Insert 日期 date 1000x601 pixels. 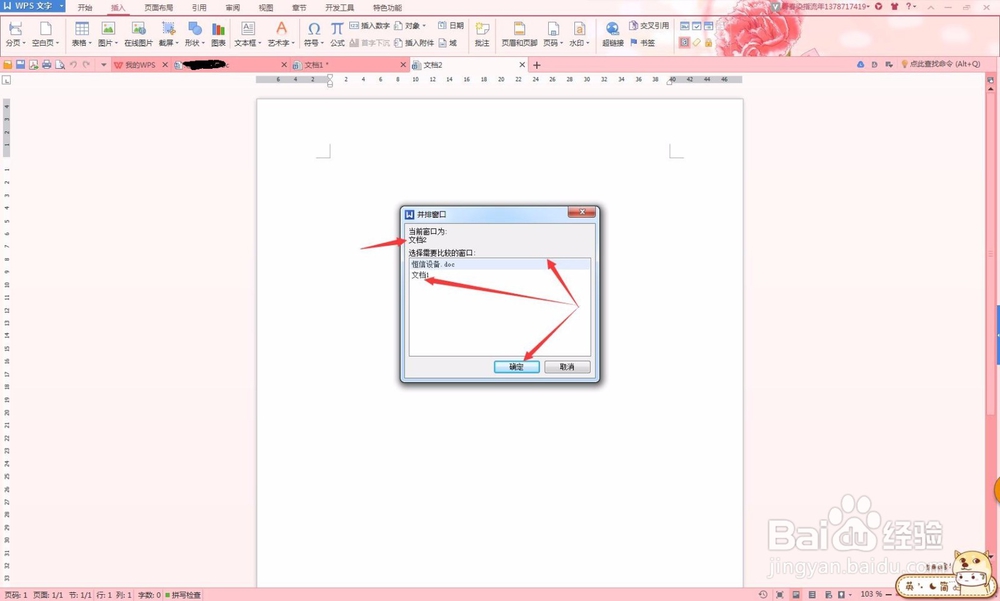pyautogui.click(x=451, y=26)
